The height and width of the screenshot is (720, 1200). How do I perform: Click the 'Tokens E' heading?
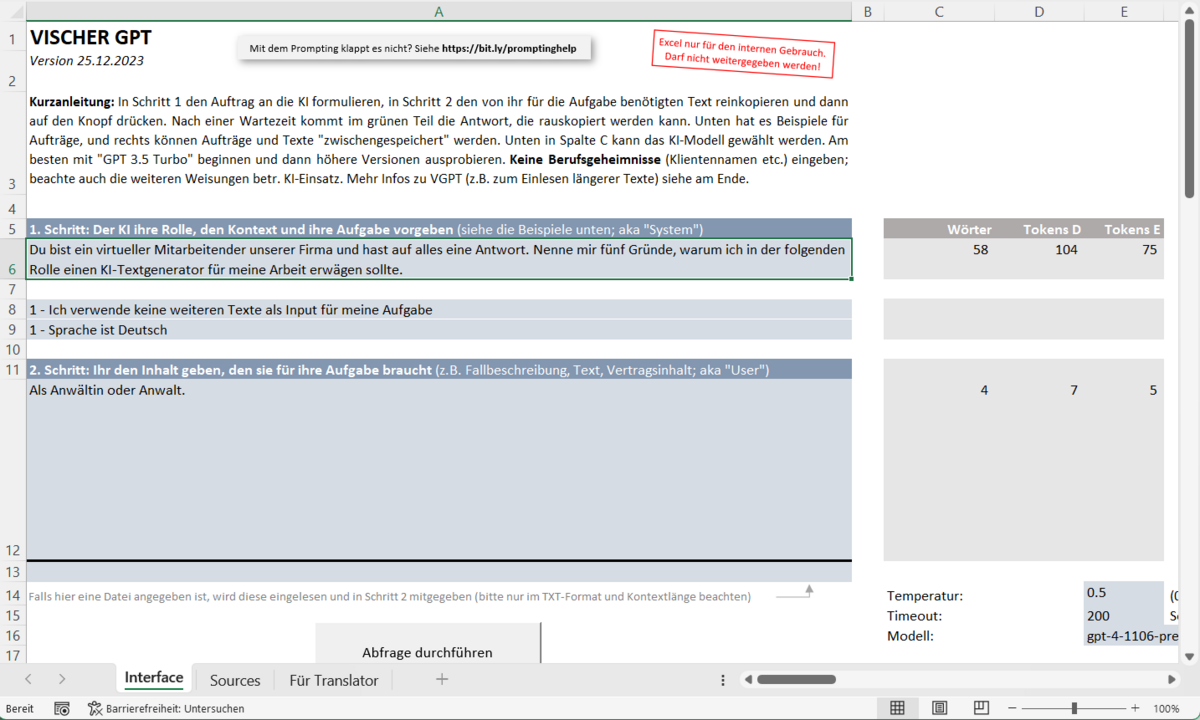coord(1133,230)
